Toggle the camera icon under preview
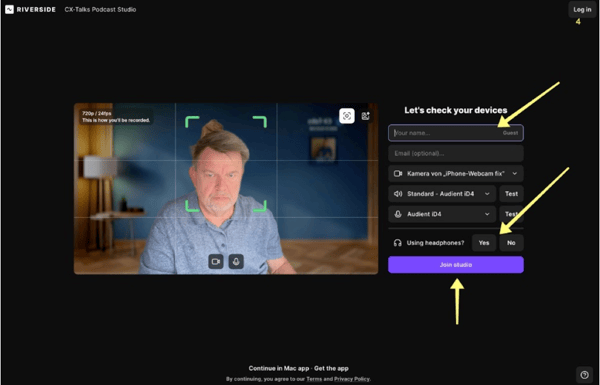 point(216,261)
